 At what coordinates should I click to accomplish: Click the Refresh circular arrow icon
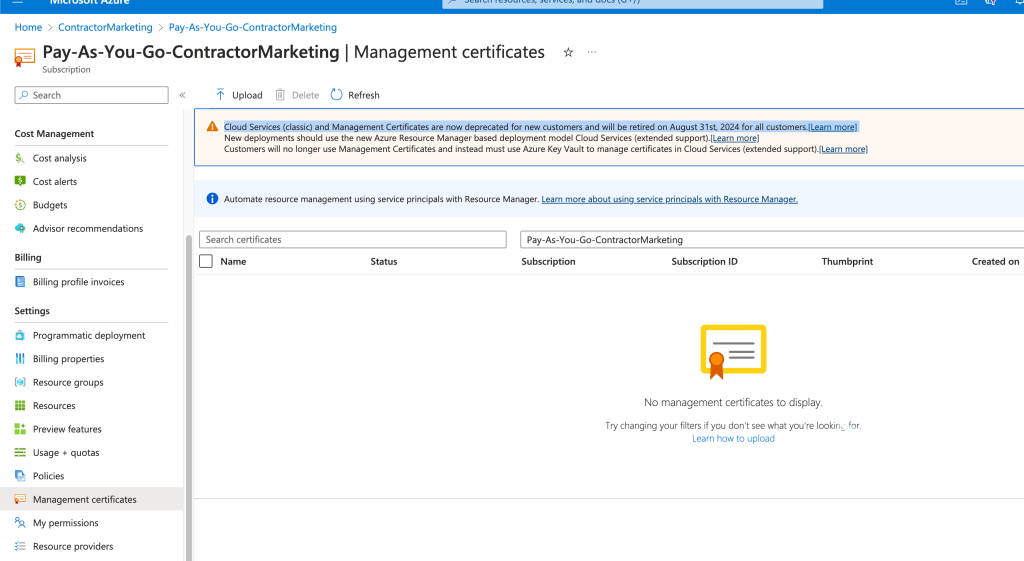tap(336, 95)
